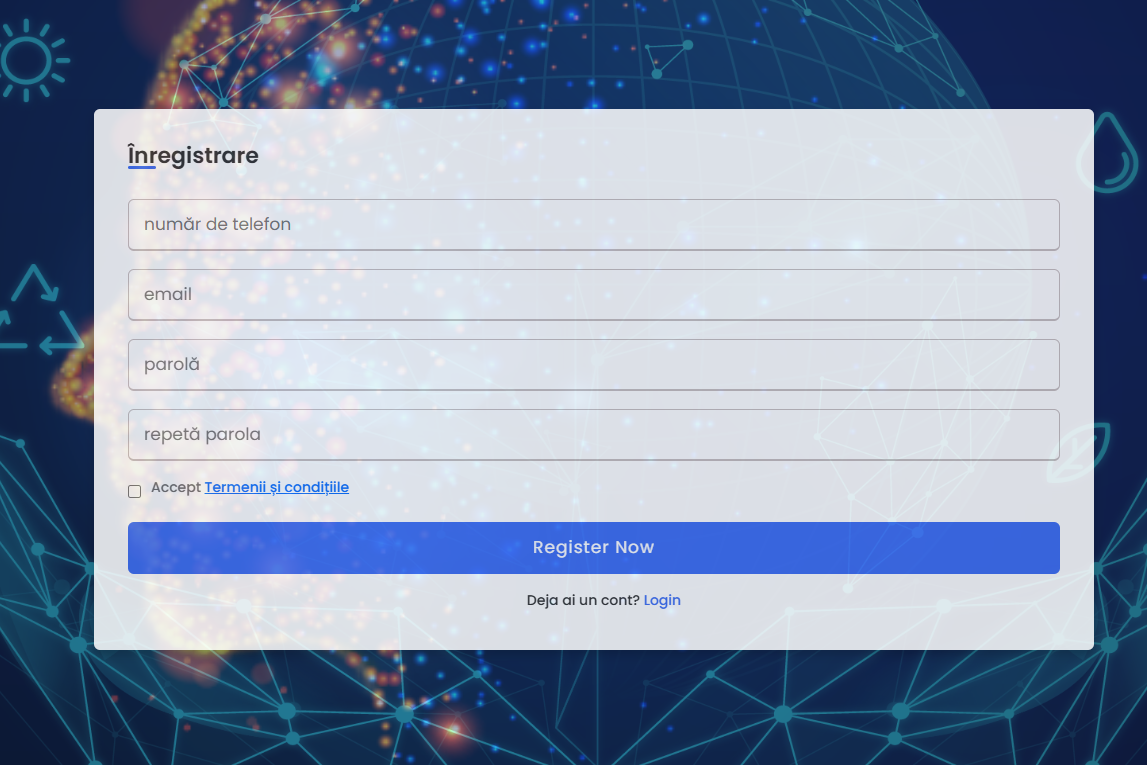
Task: Click the repetă parola field
Action: (593, 434)
